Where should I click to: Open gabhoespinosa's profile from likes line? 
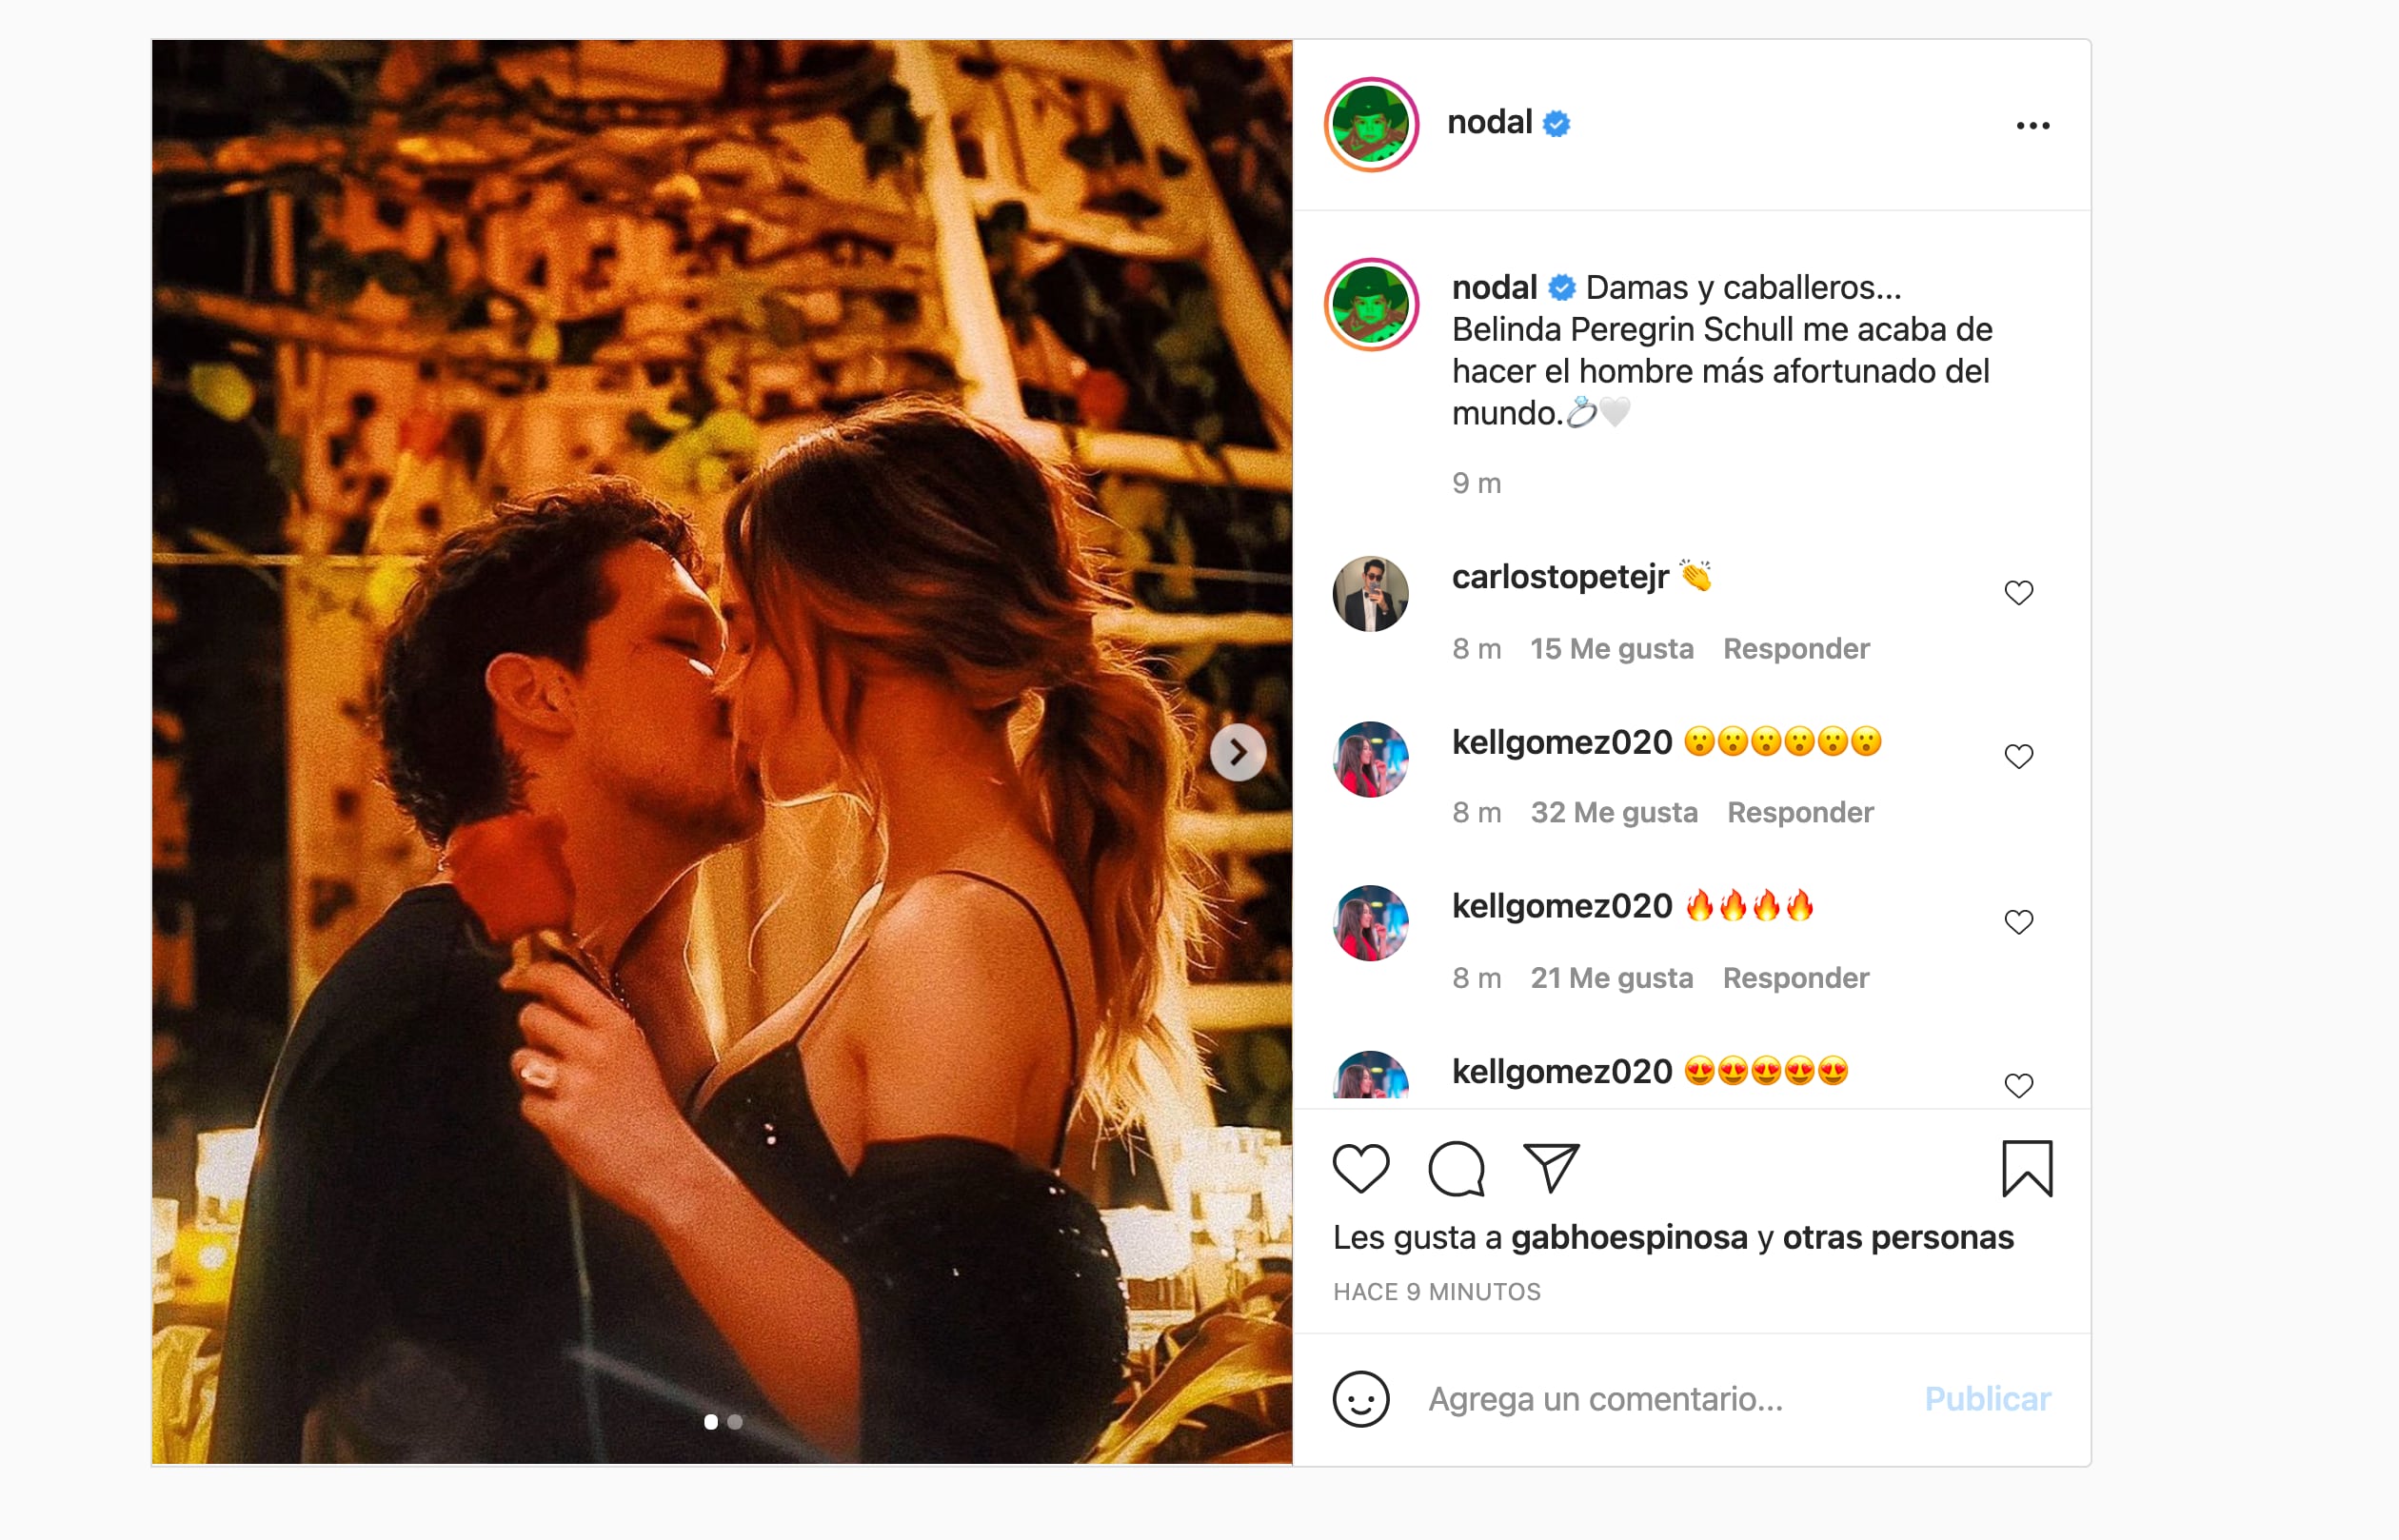(x=1628, y=1238)
